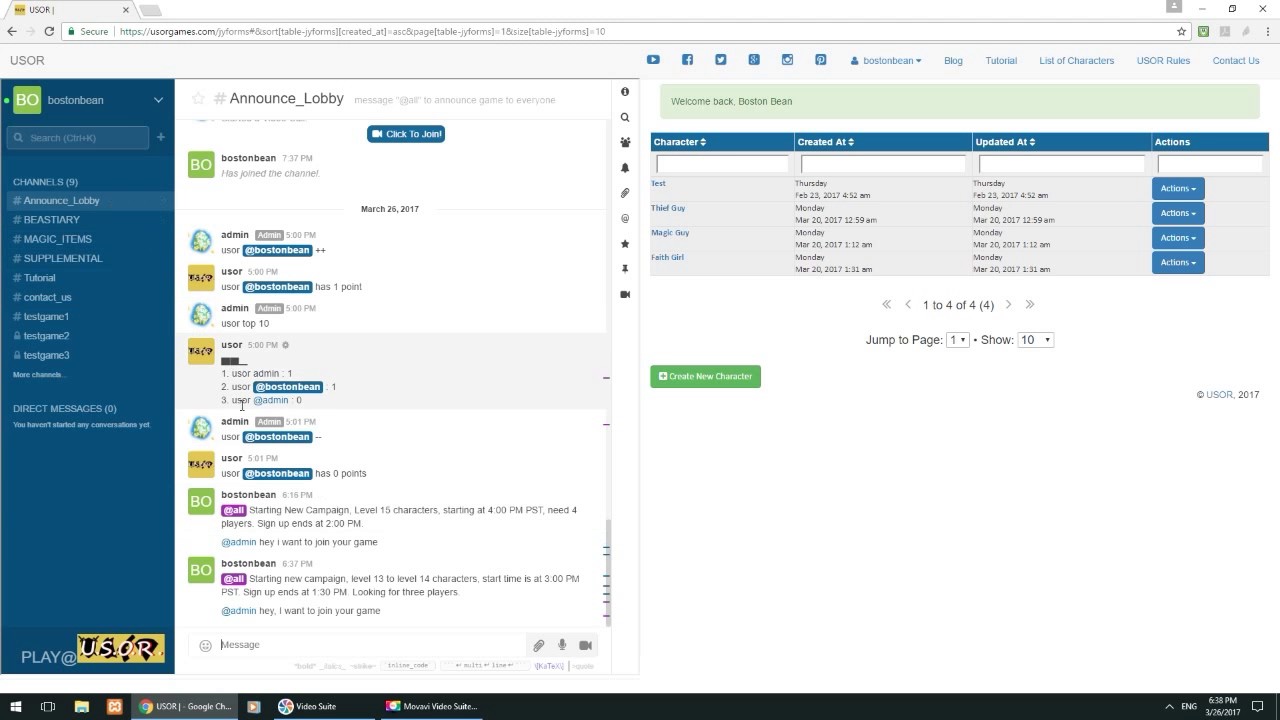Open Contact Us page
The width and height of the screenshot is (1280, 720).
point(1236,61)
